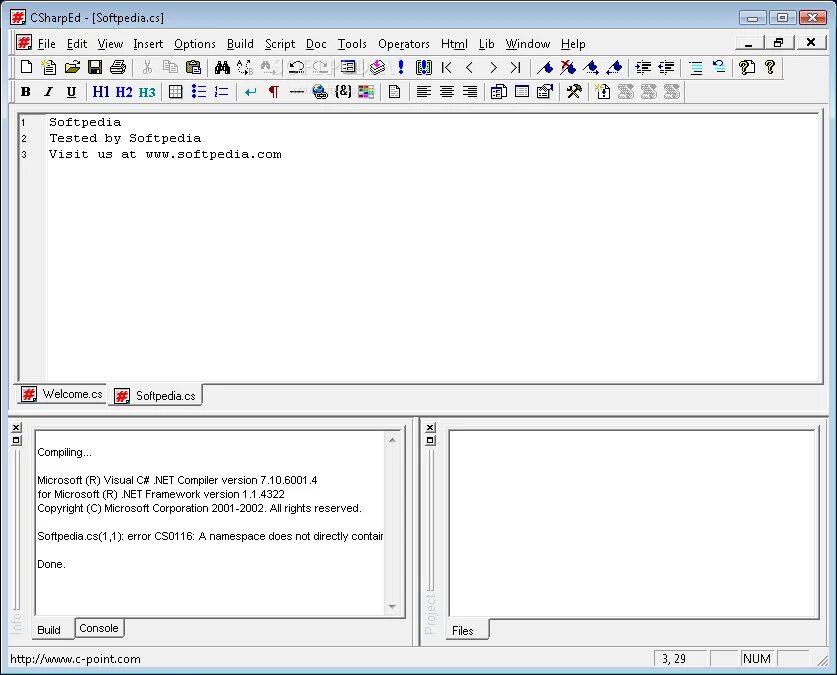Open the Insert menu
837x675 pixels.
point(148,44)
